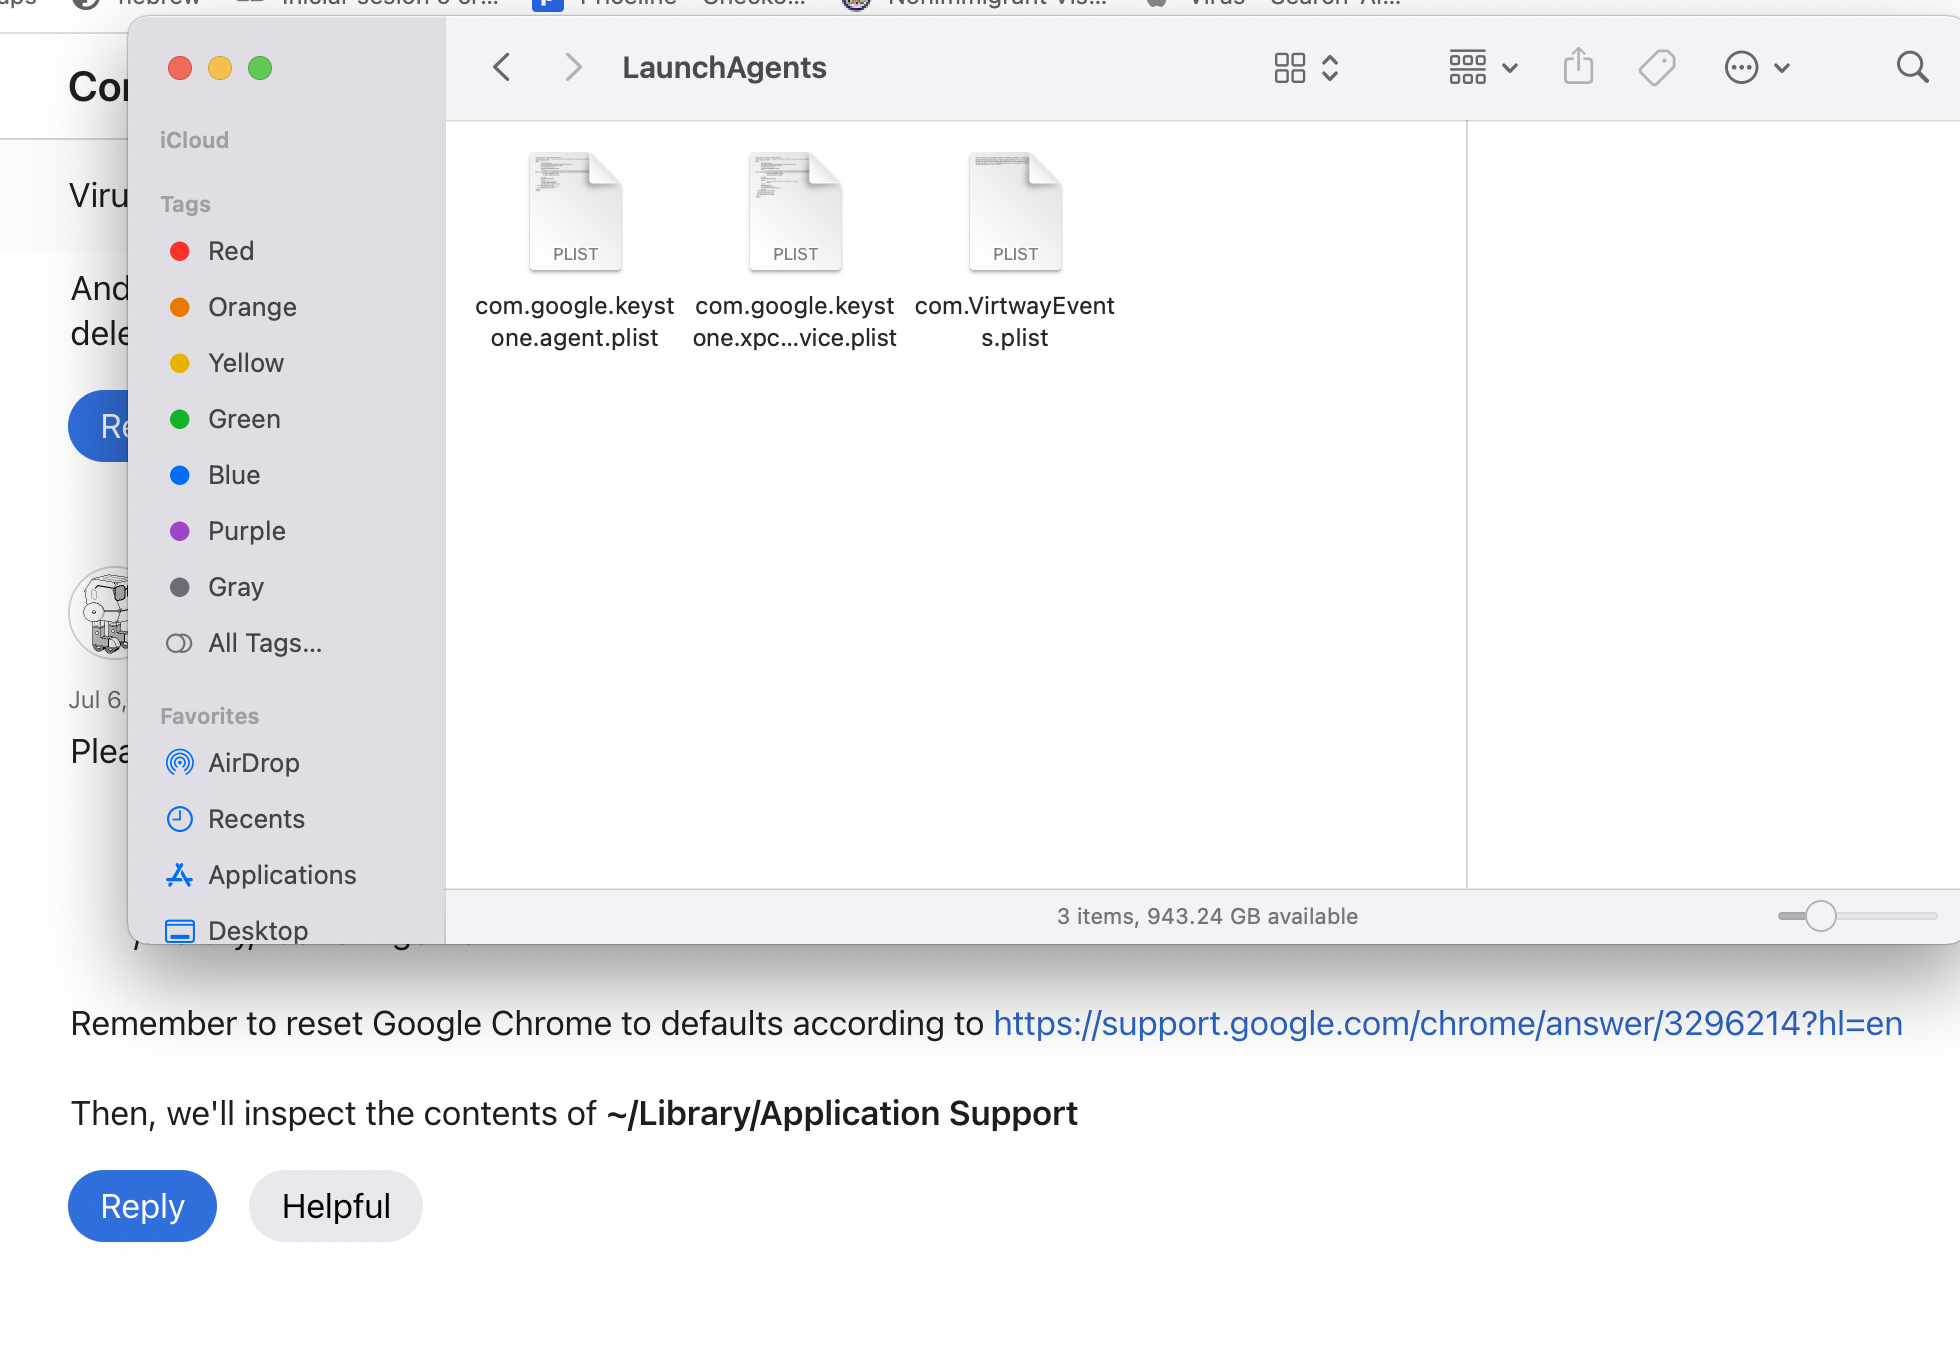Click the Share icon in Finder toolbar
The width and height of the screenshot is (1960, 1364).
pos(1578,68)
